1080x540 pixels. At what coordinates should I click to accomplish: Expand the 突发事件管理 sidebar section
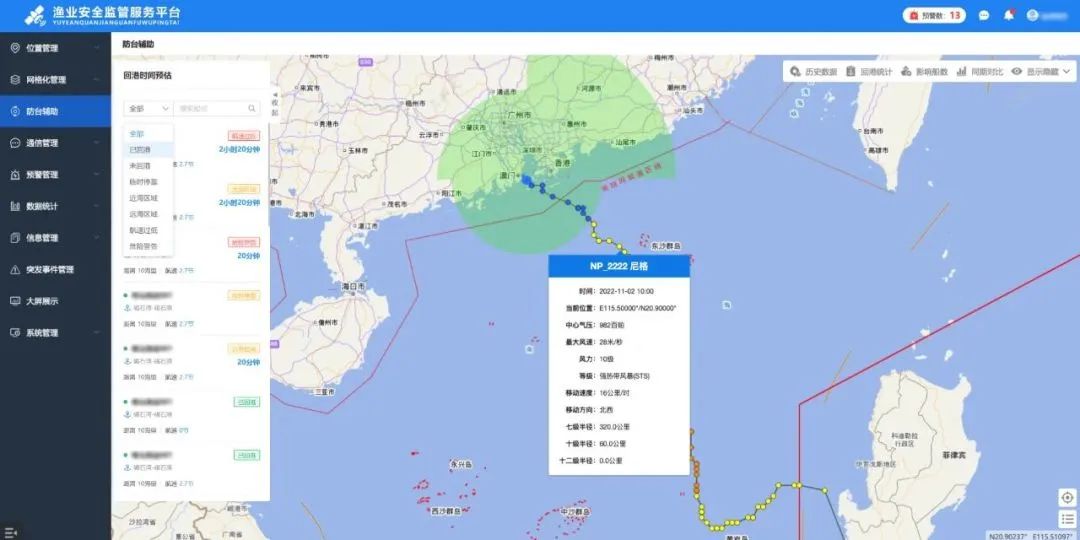click(x=55, y=269)
